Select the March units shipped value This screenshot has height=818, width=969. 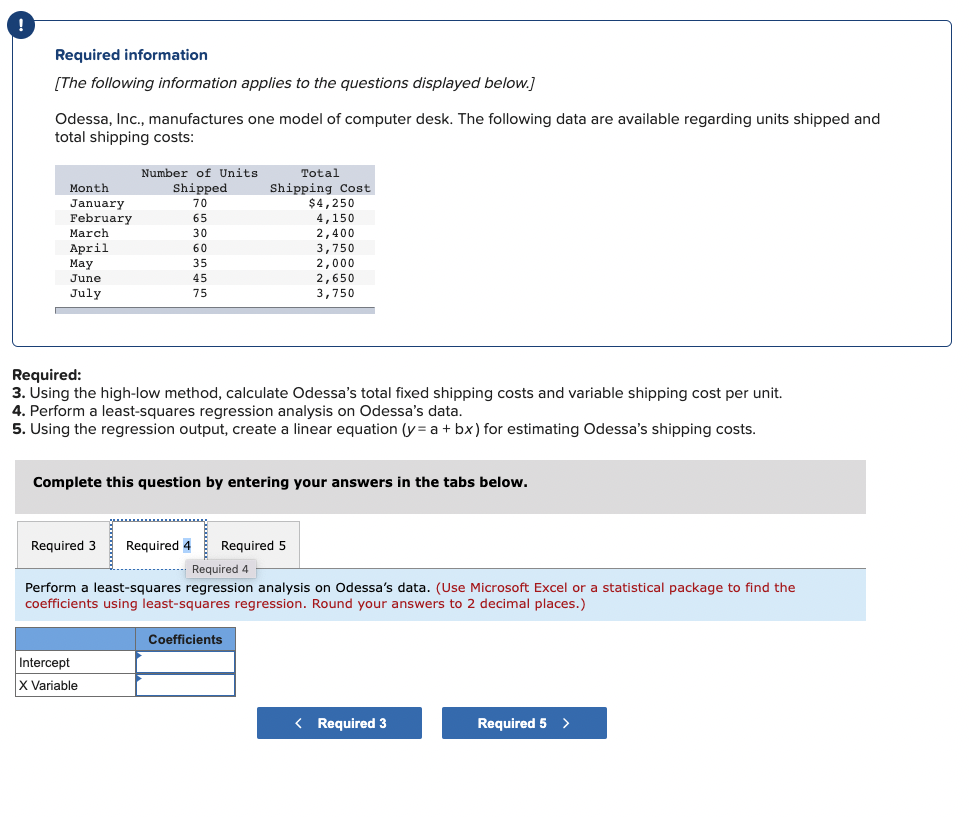tap(200, 233)
